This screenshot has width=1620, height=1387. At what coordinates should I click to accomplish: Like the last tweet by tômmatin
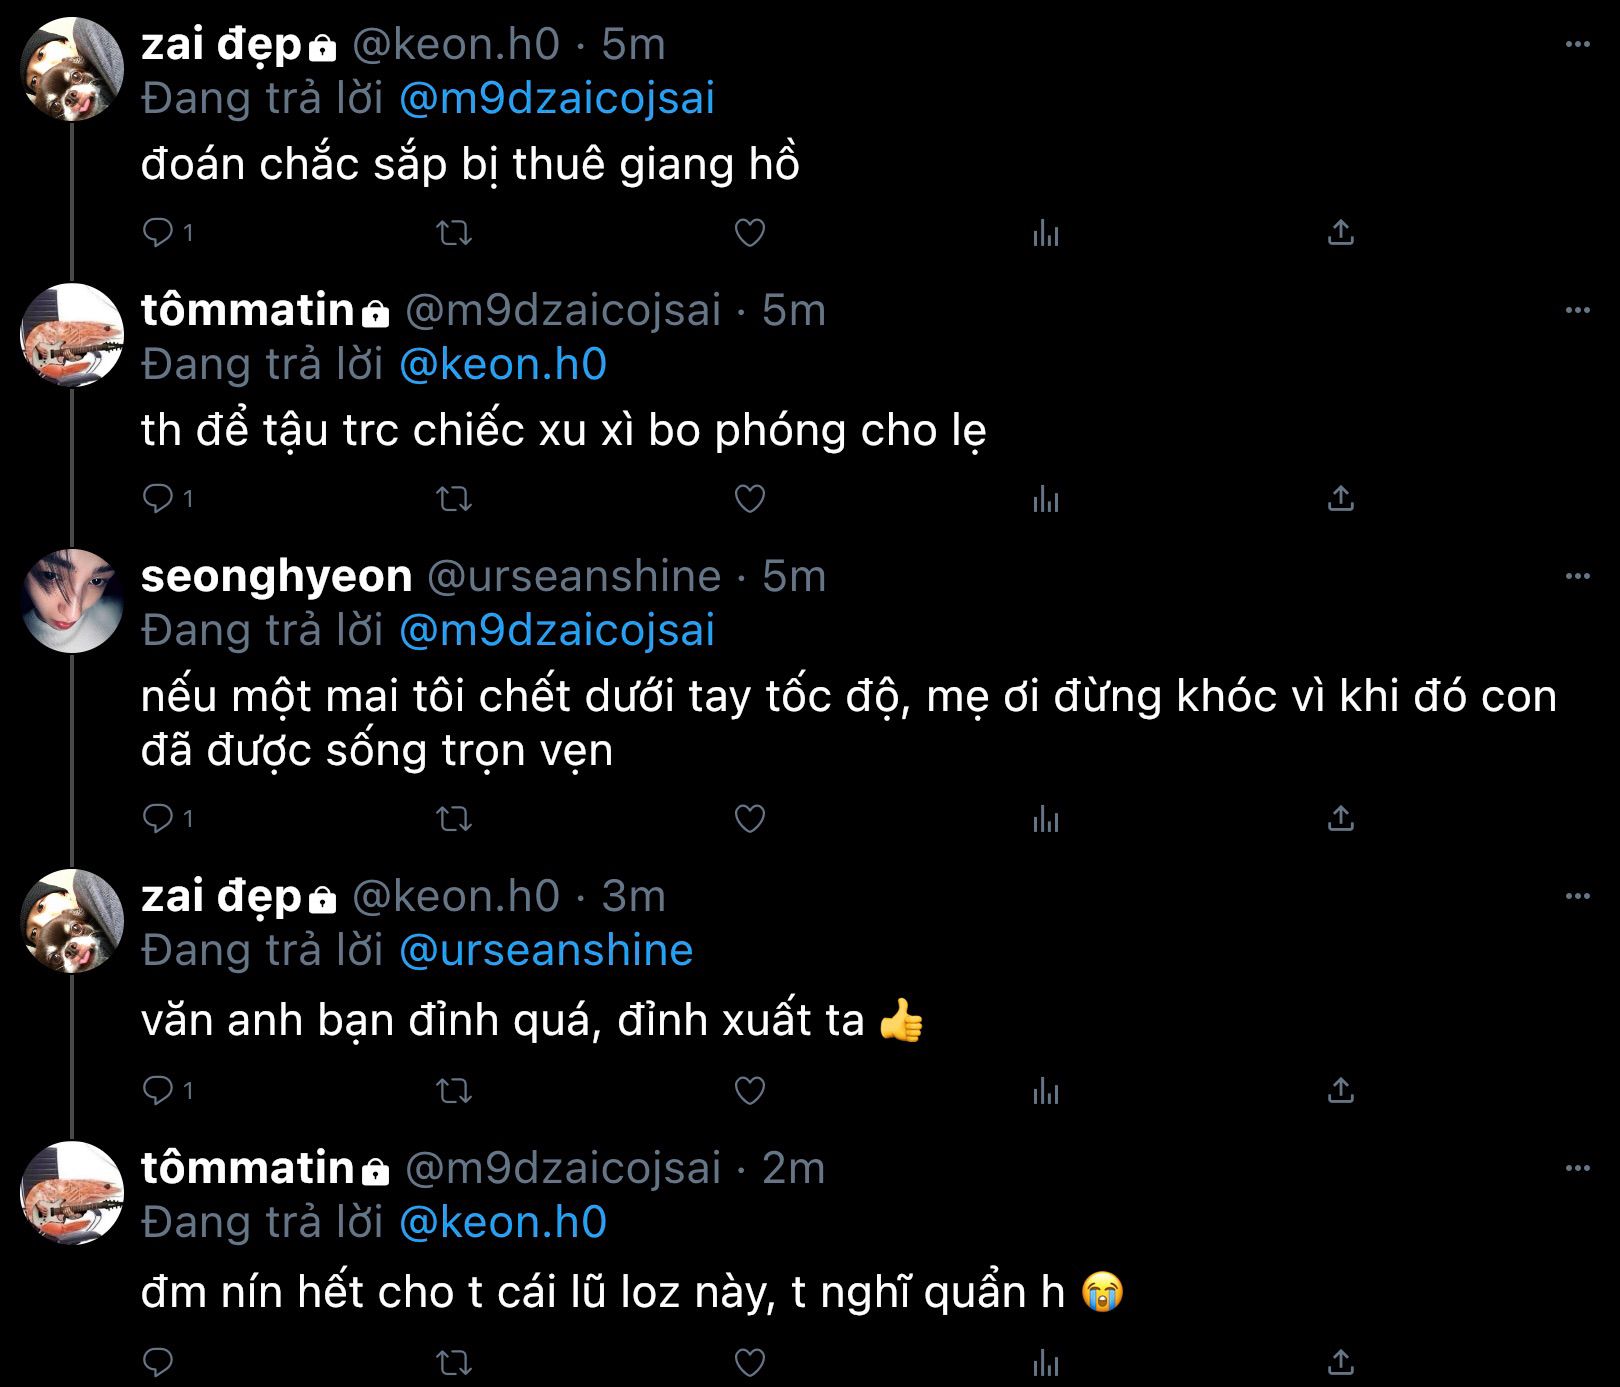point(749,1362)
